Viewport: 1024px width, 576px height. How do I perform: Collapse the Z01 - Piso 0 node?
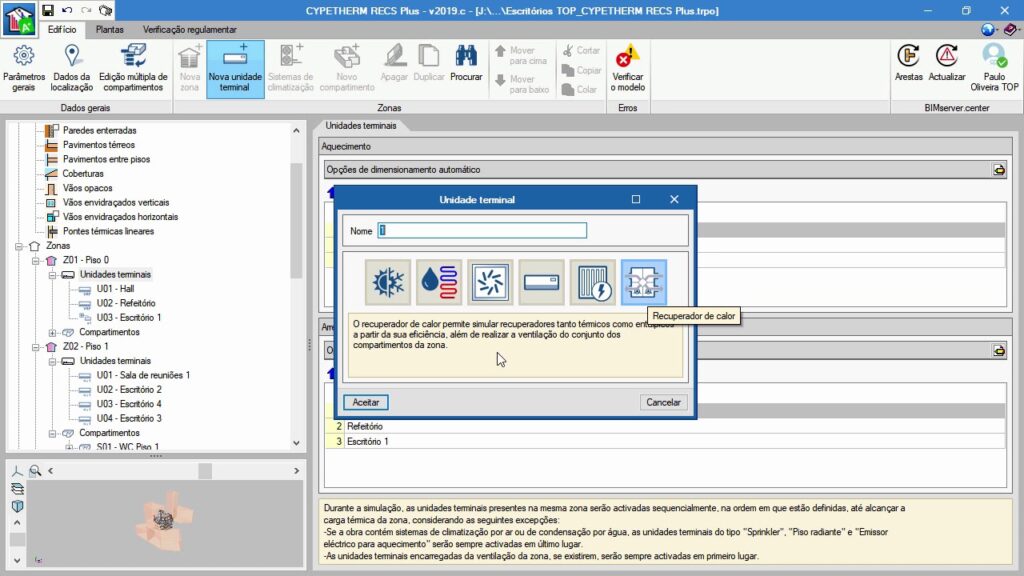pyautogui.click(x=37, y=260)
